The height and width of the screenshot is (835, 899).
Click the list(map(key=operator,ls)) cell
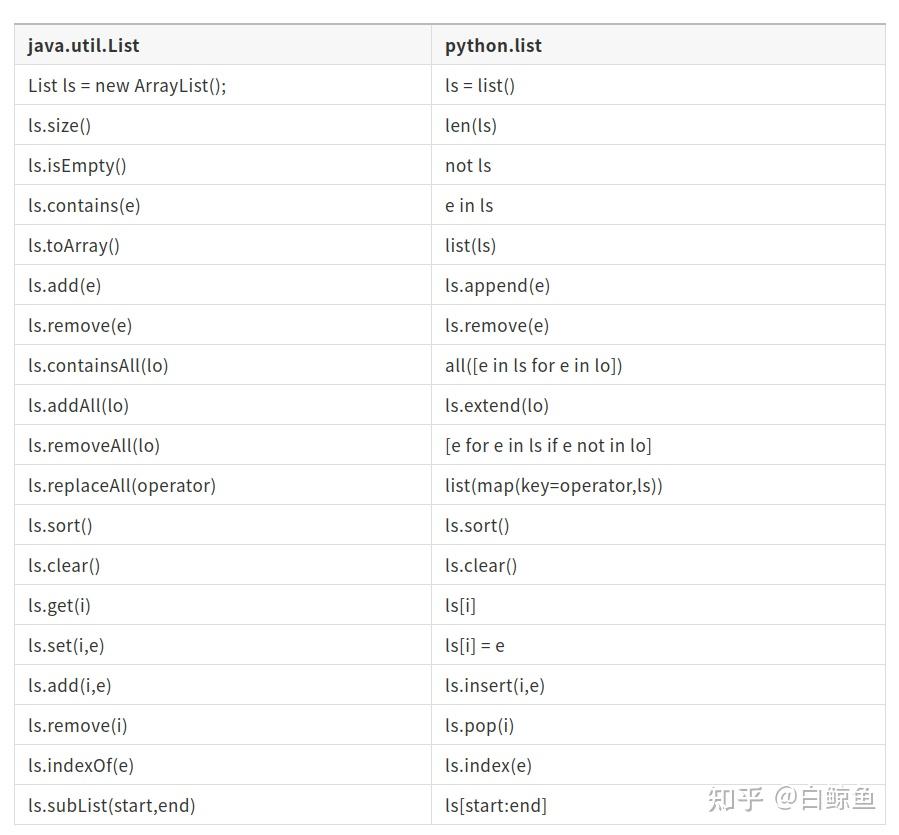tap(554, 485)
